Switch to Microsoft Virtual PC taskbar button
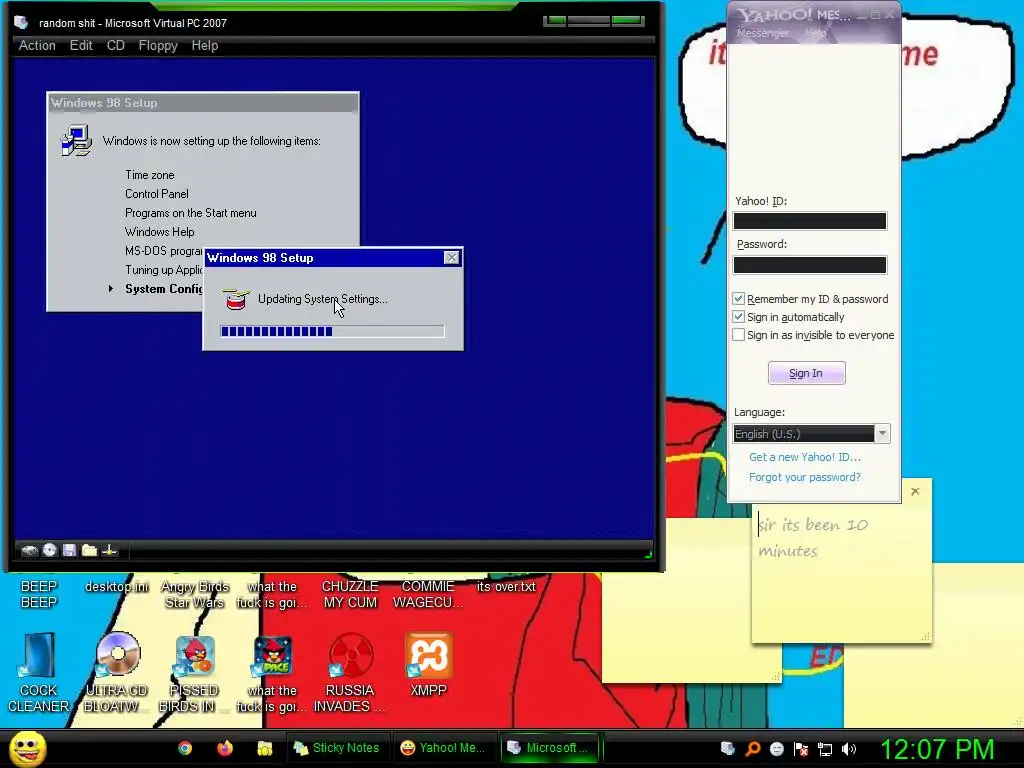This screenshot has width=1024, height=768. (x=551, y=748)
